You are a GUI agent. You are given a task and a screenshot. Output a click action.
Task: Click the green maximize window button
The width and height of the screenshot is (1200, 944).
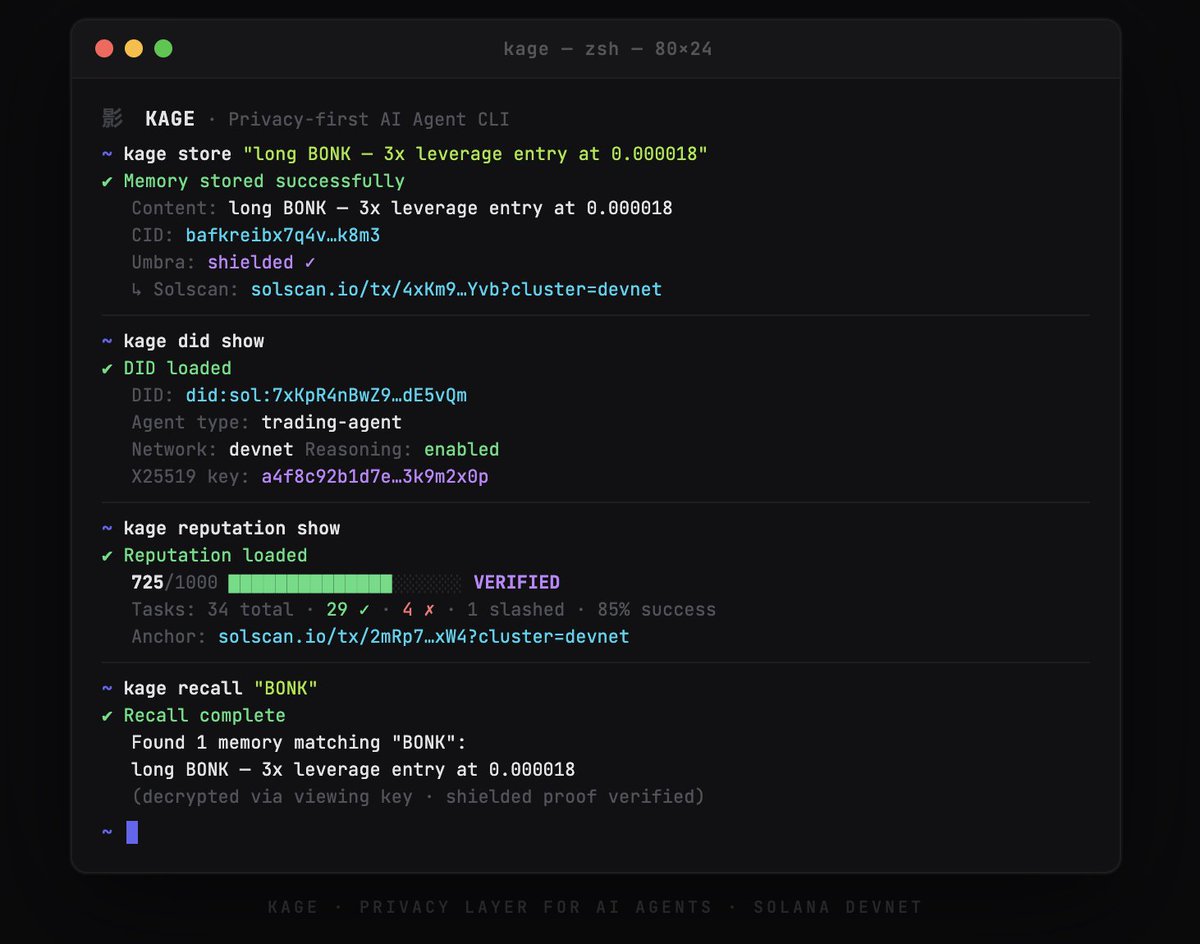(x=163, y=48)
